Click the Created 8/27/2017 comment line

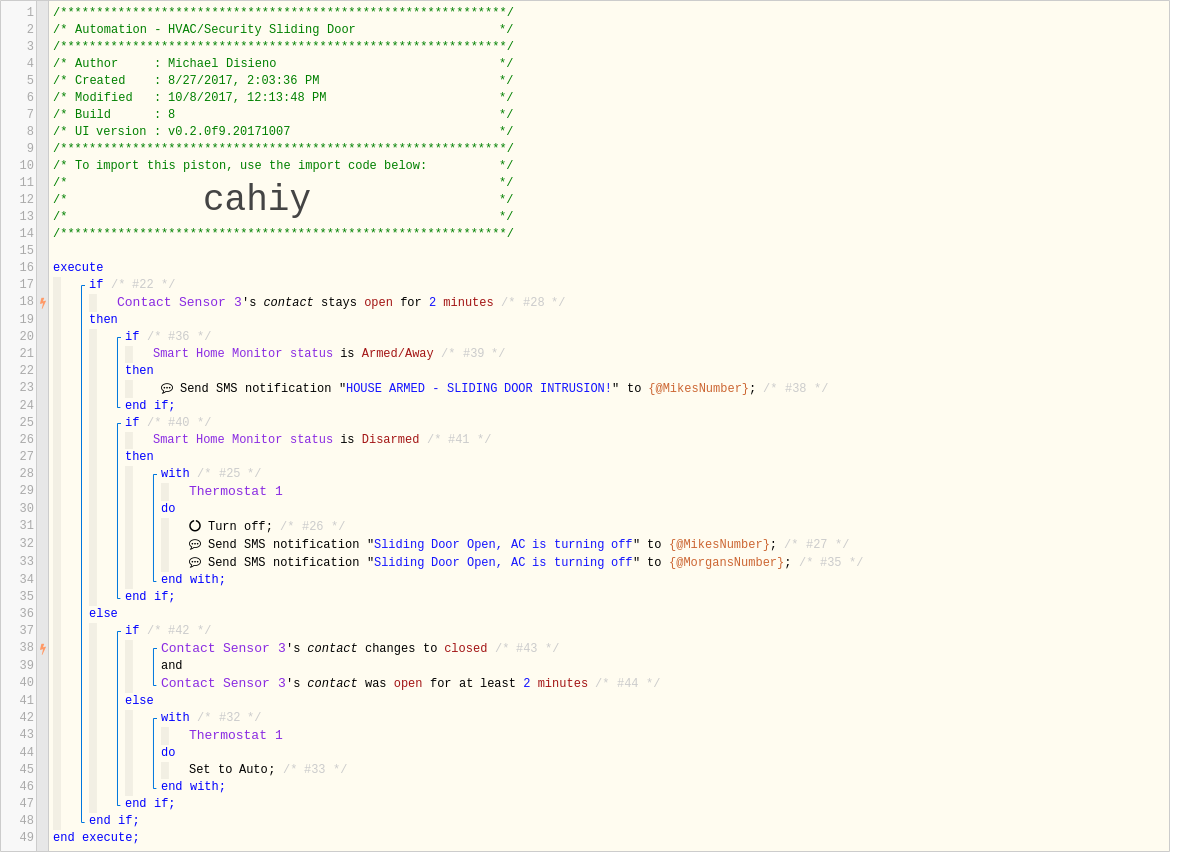click(283, 81)
